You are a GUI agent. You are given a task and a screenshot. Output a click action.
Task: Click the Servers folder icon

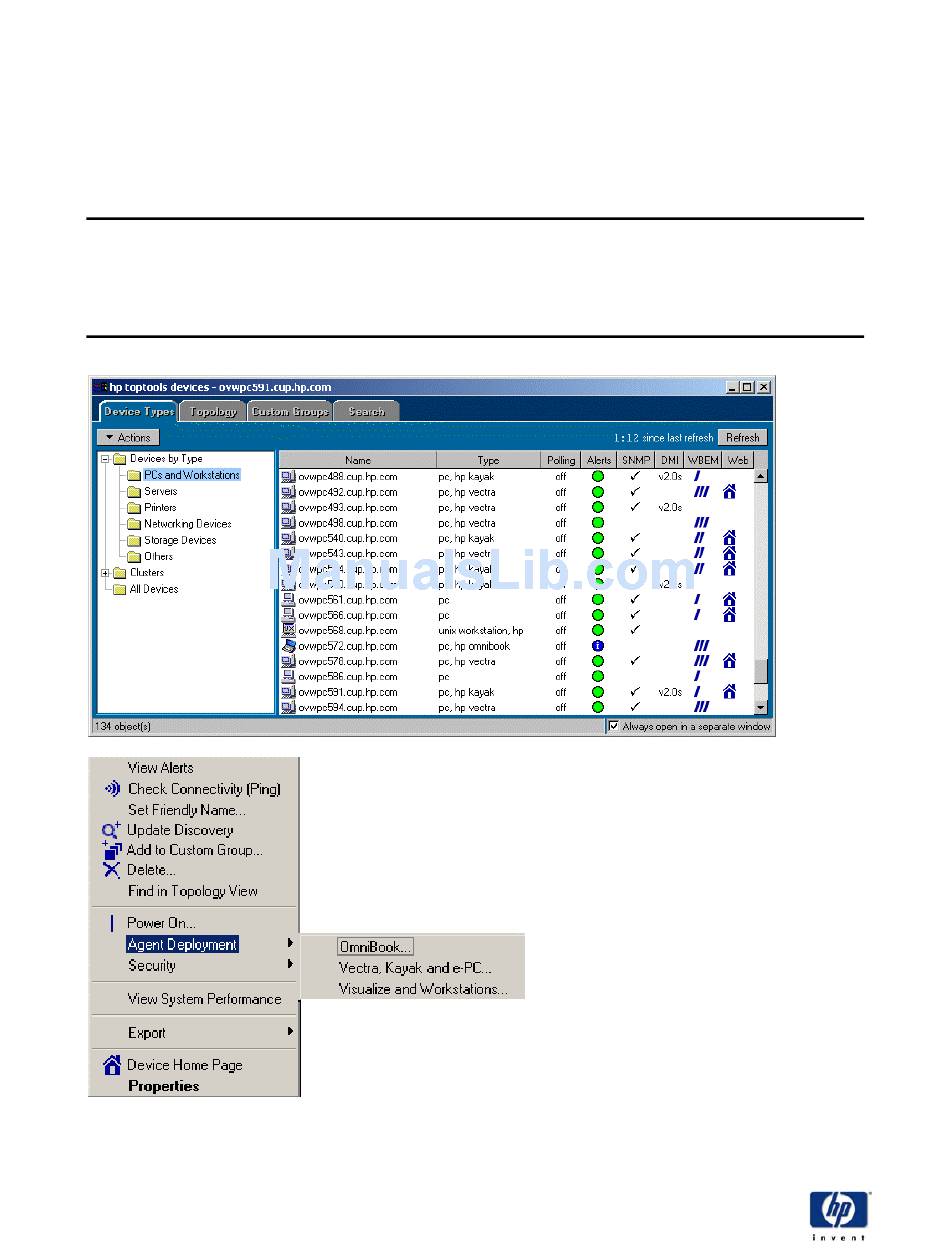134,492
